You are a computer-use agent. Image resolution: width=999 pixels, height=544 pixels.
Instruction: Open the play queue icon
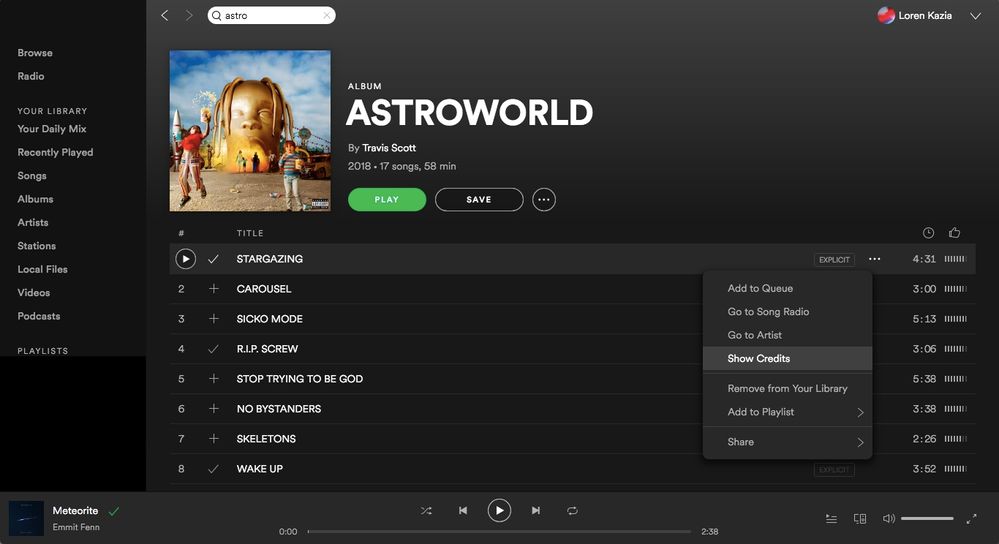point(831,519)
